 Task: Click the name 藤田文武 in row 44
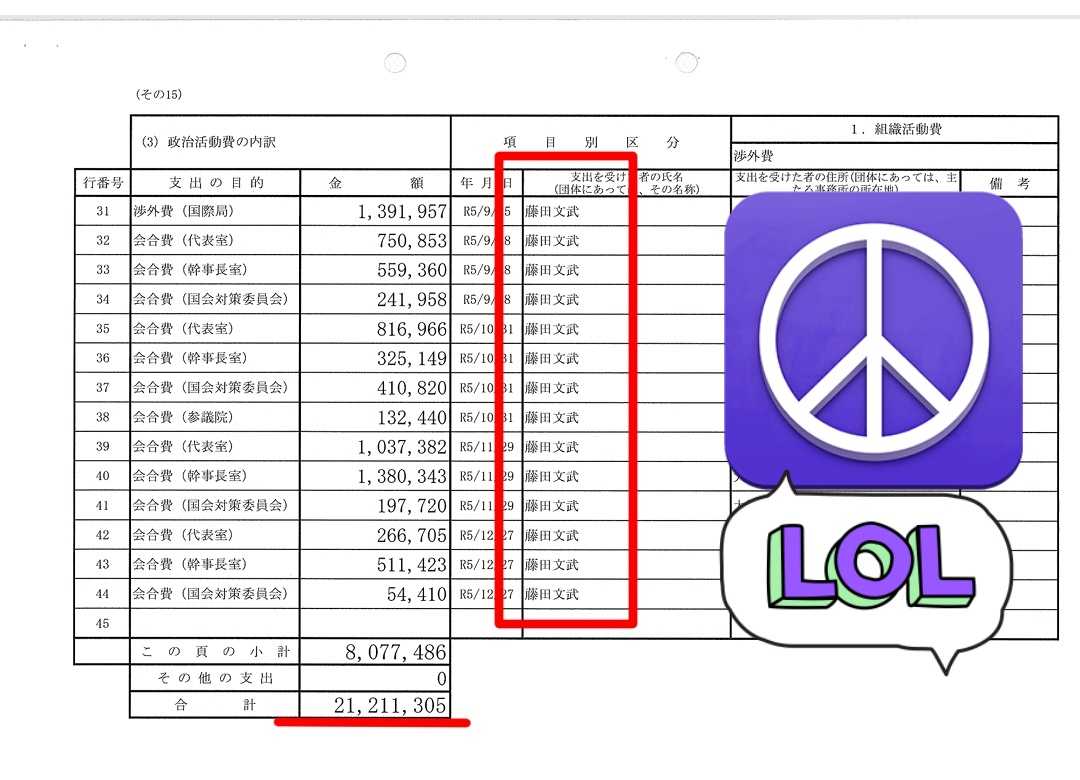click(x=552, y=594)
